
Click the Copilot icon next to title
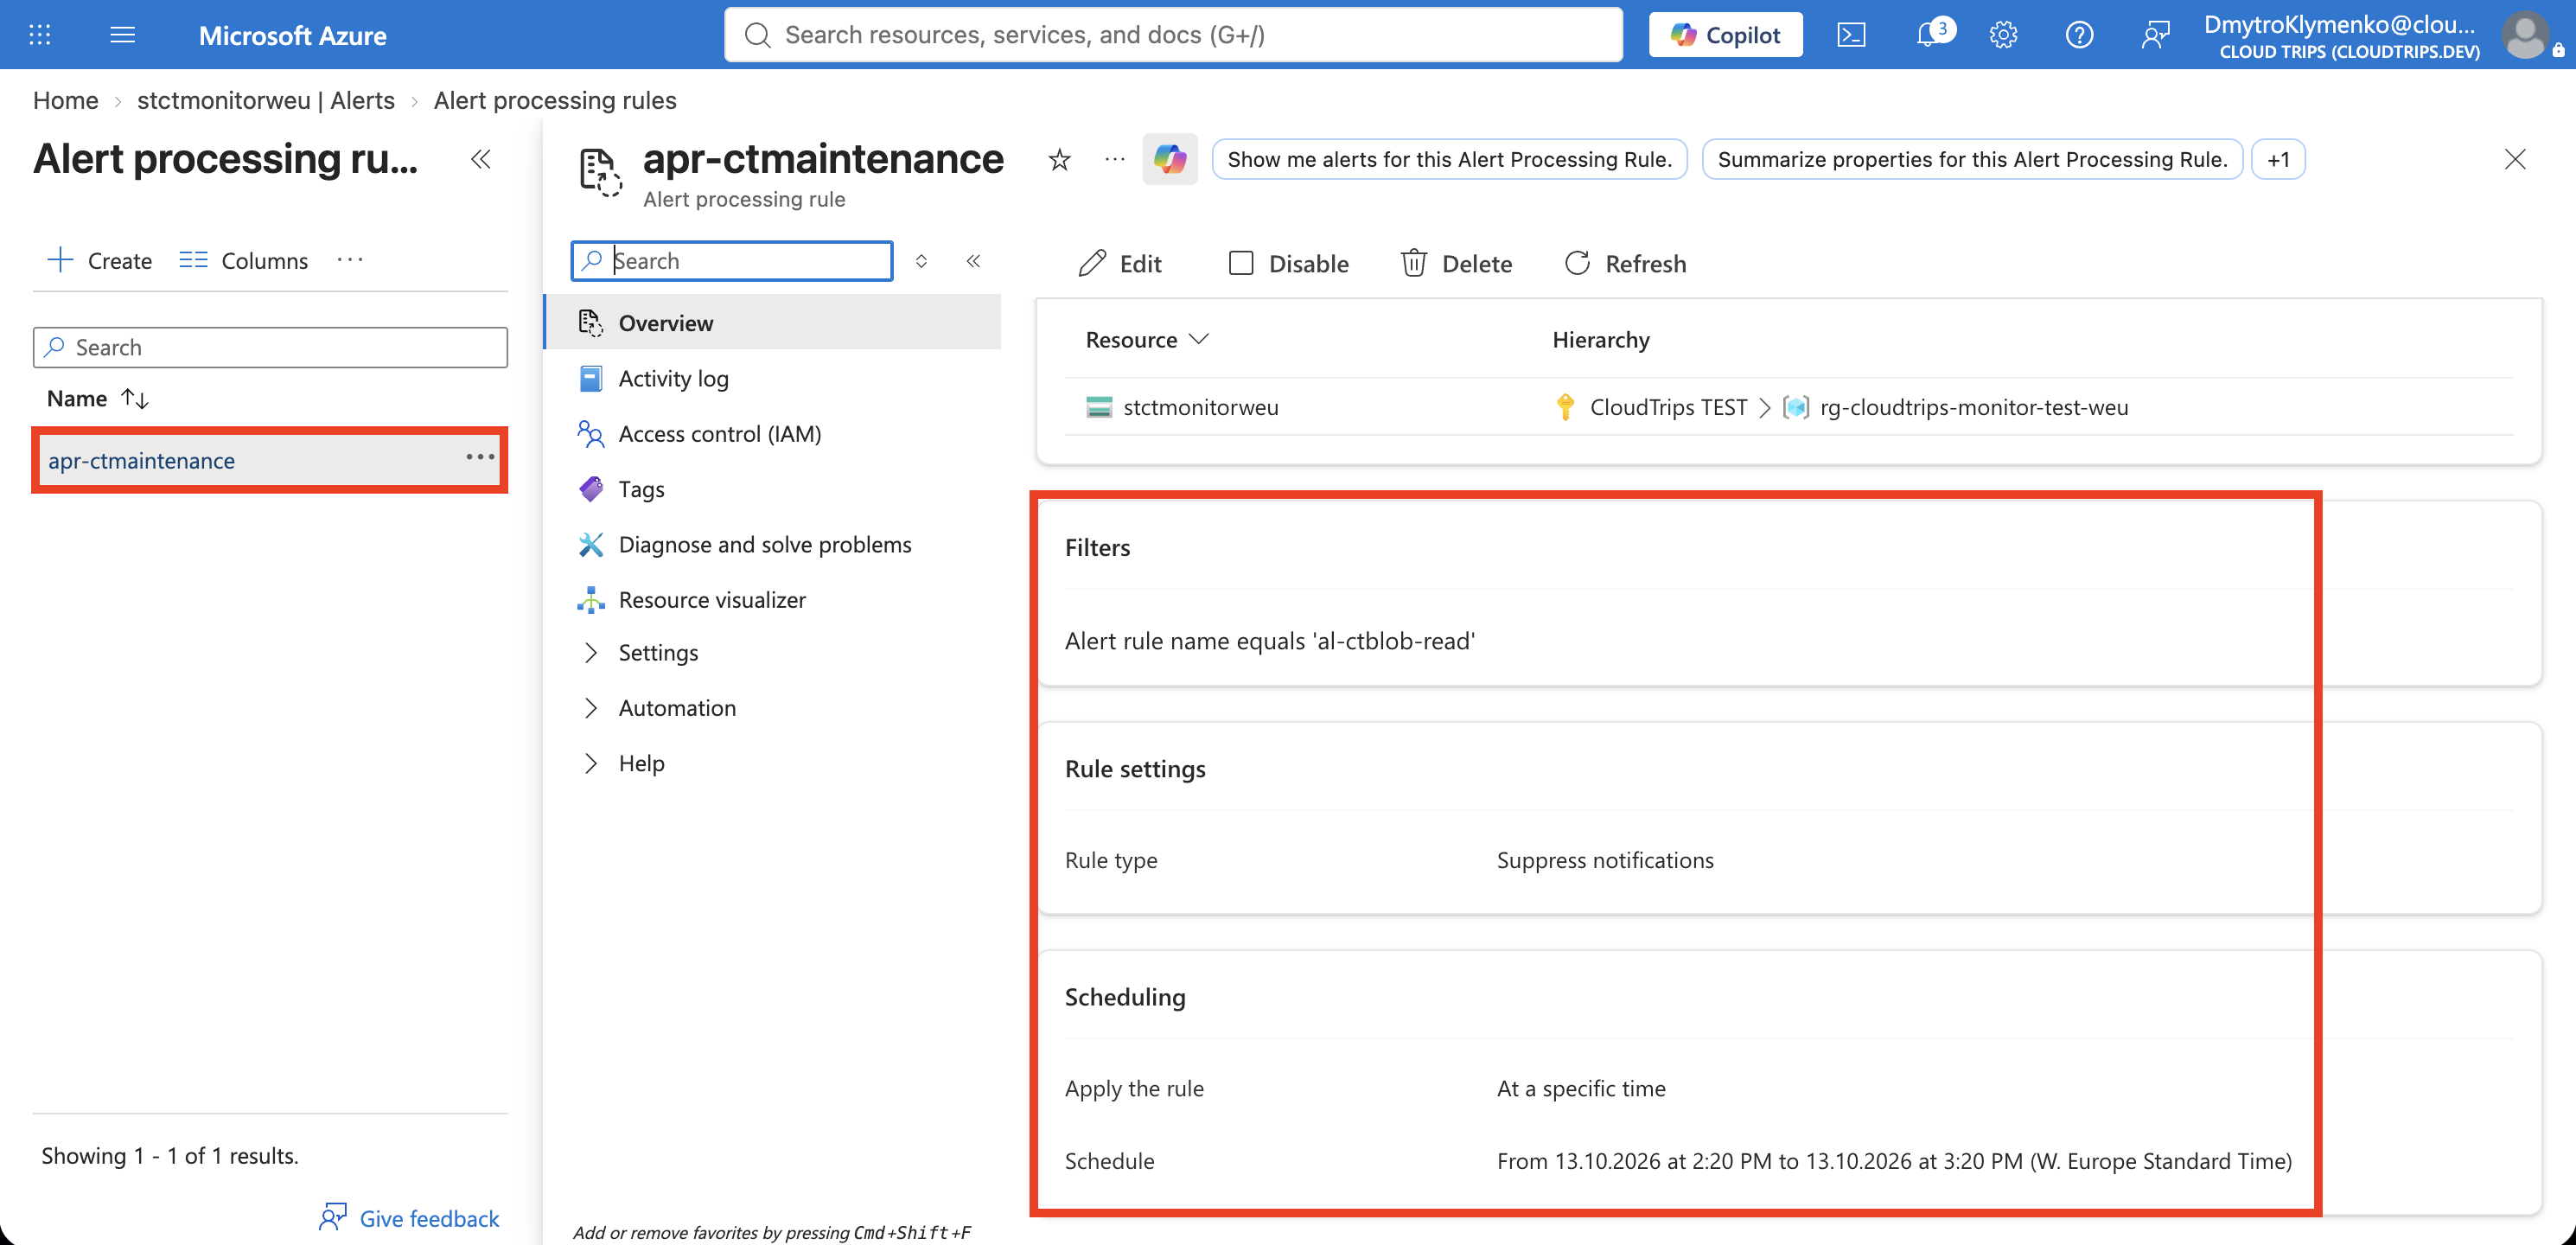[1170, 160]
